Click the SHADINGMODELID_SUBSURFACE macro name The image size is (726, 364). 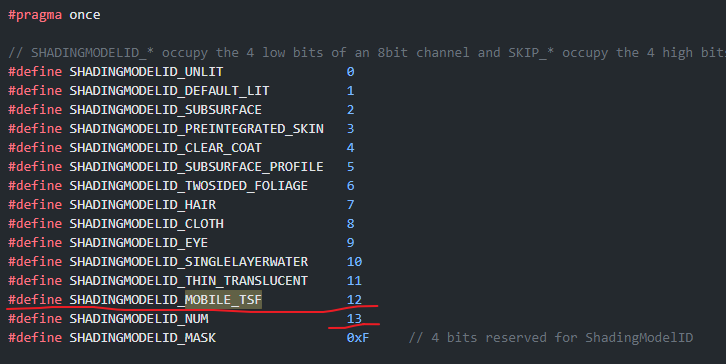(165, 110)
